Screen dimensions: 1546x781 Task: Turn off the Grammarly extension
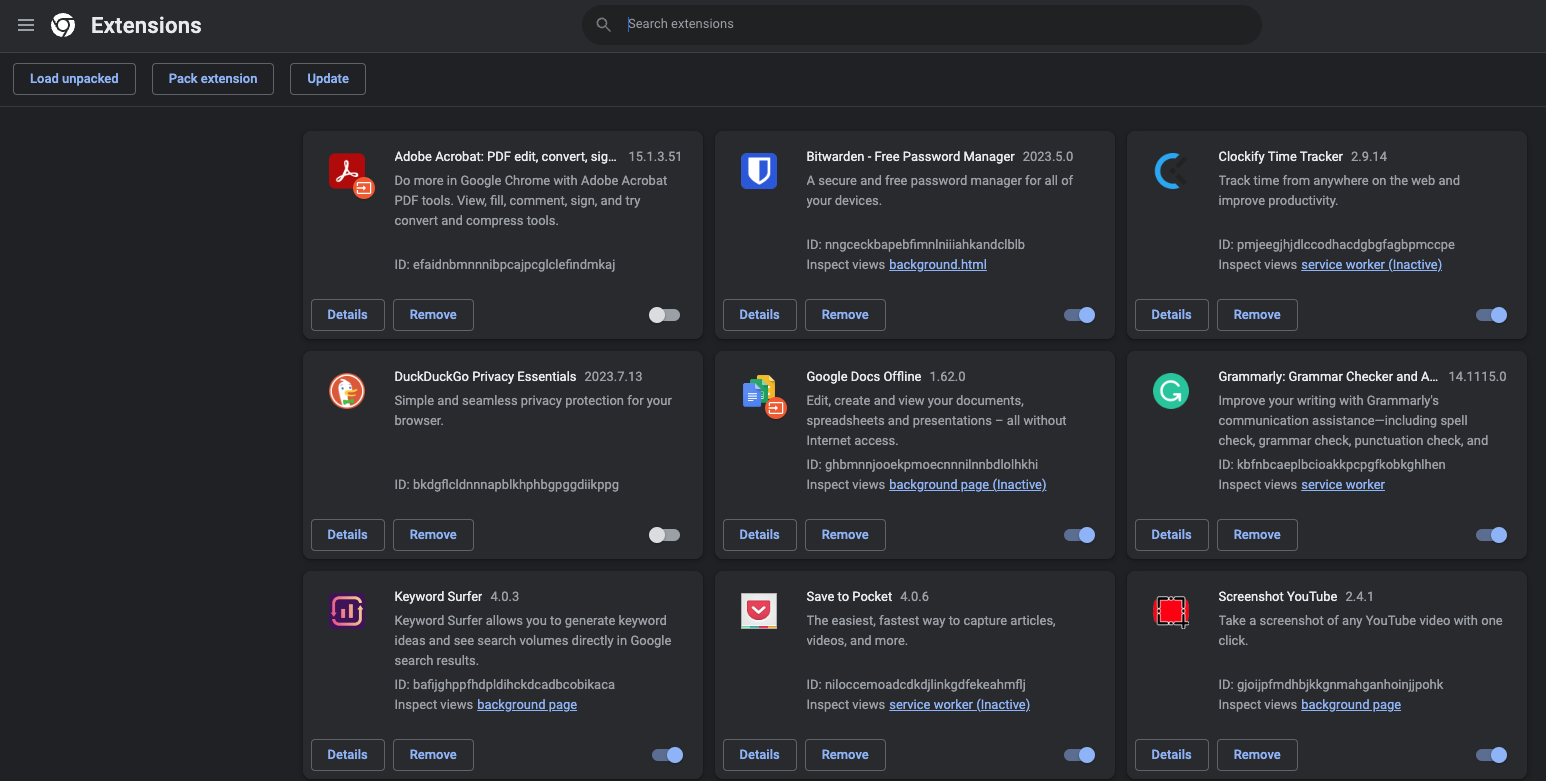1492,535
